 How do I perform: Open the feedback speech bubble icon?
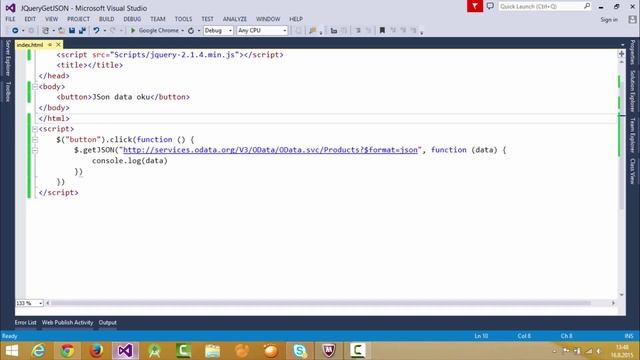490,6
